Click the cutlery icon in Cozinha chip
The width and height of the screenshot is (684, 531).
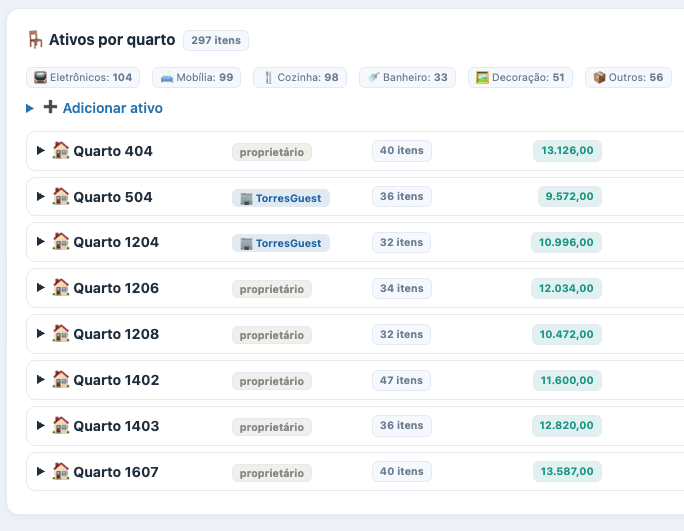(x=268, y=78)
